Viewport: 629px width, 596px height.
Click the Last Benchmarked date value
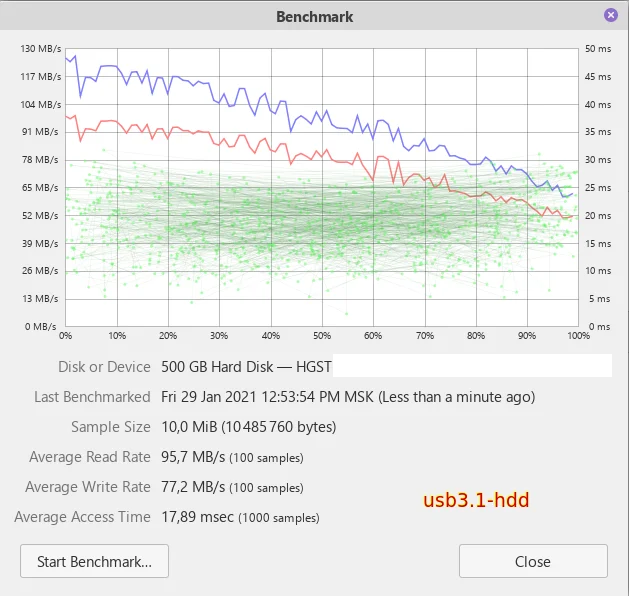[348, 397]
